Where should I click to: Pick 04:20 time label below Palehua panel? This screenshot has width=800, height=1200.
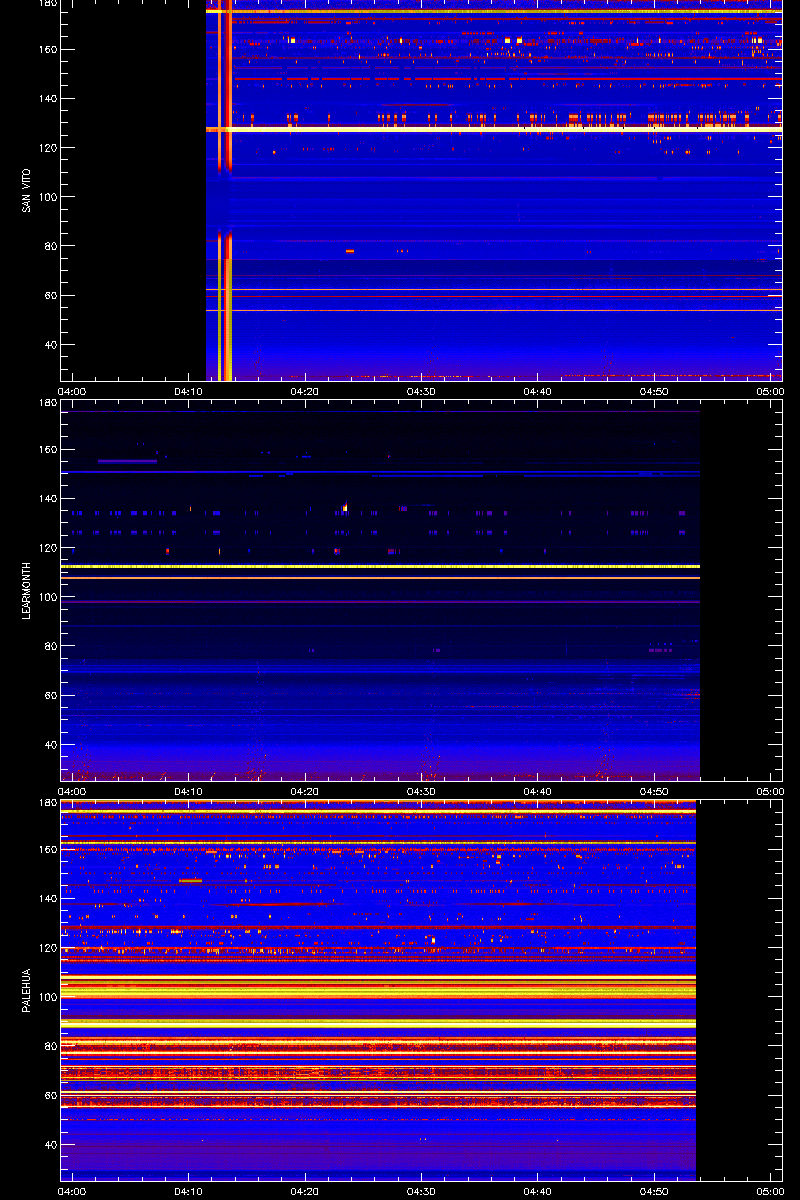(306, 1191)
